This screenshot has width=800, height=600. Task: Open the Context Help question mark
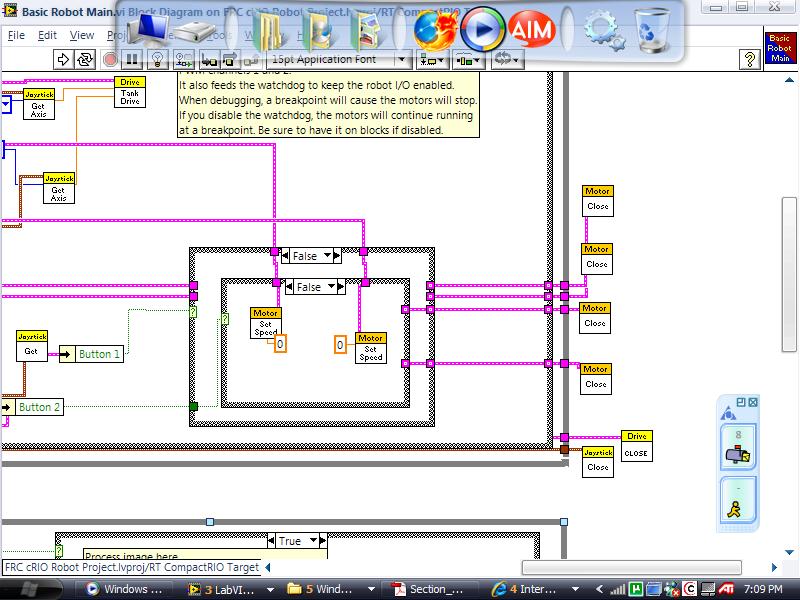[x=749, y=60]
